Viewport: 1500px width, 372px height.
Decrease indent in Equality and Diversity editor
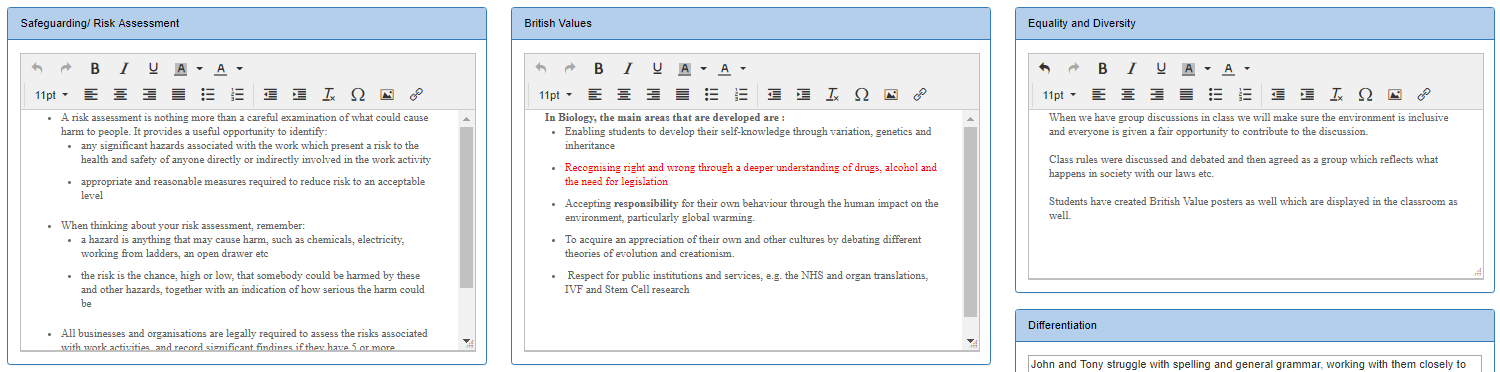(1278, 95)
